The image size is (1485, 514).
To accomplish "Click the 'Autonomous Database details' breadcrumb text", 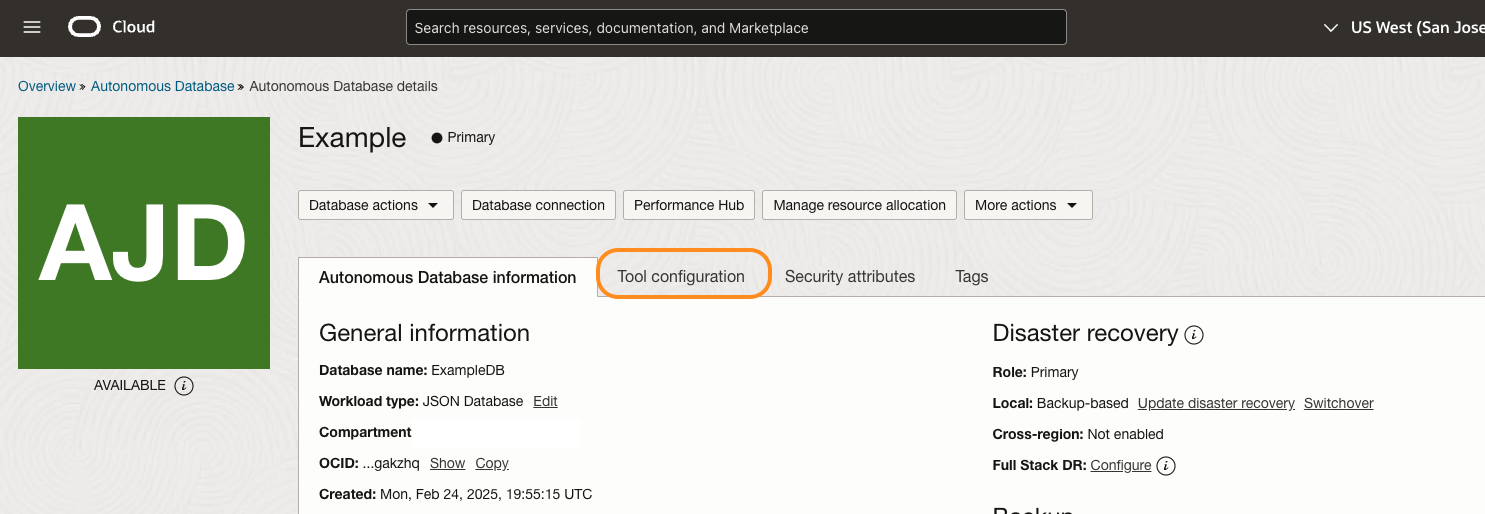I will pos(343,86).
